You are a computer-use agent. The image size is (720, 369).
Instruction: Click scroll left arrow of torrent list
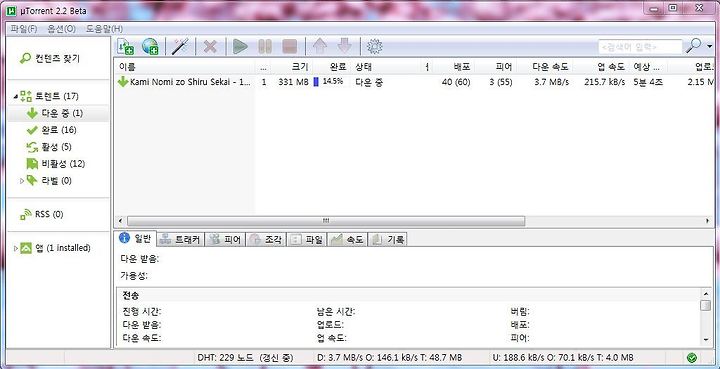120,221
